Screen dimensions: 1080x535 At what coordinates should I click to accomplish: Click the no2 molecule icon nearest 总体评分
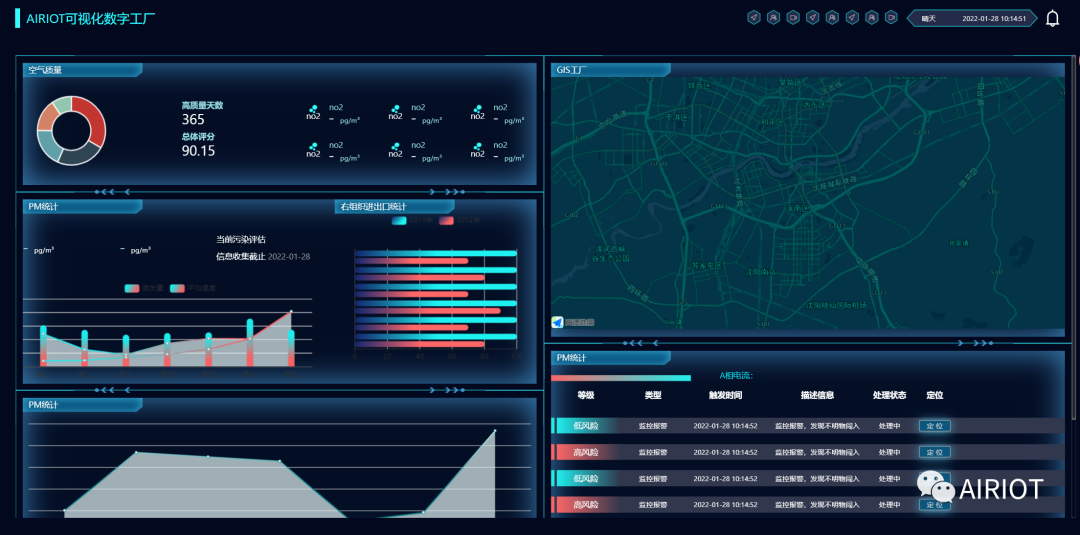[313, 149]
